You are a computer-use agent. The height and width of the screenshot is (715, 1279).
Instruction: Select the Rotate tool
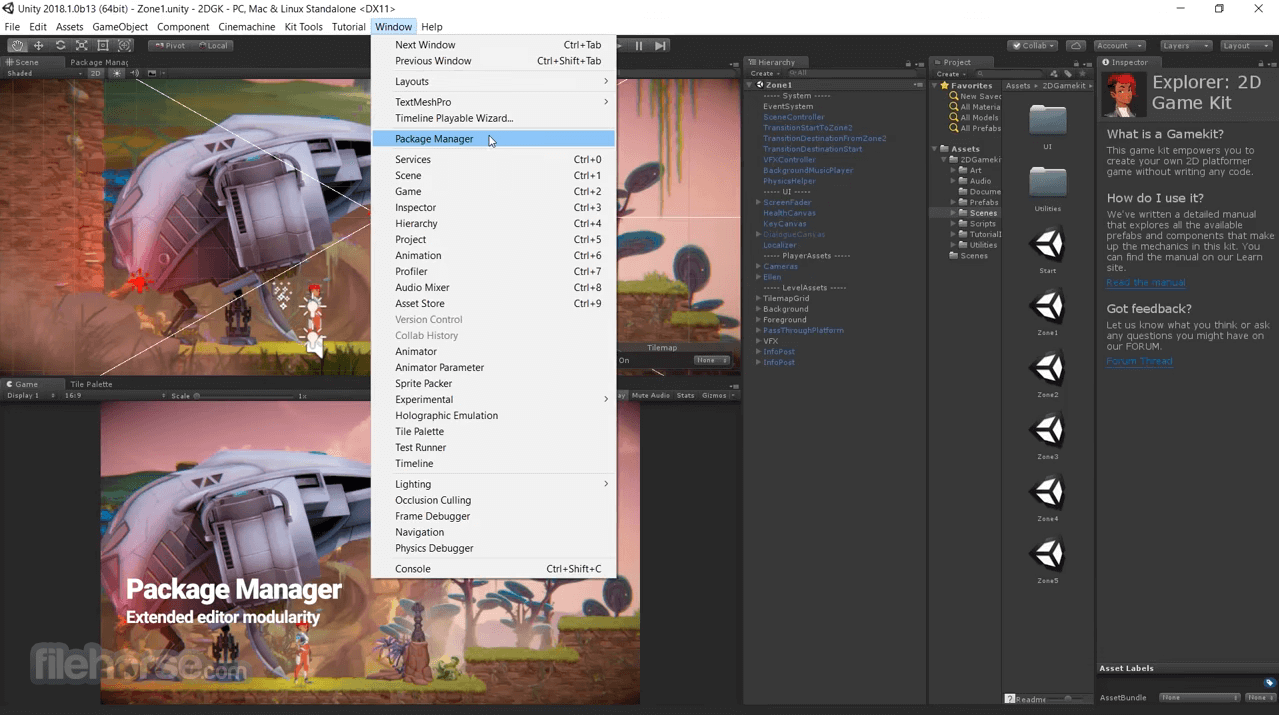pyautogui.click(x=60, y=45)
